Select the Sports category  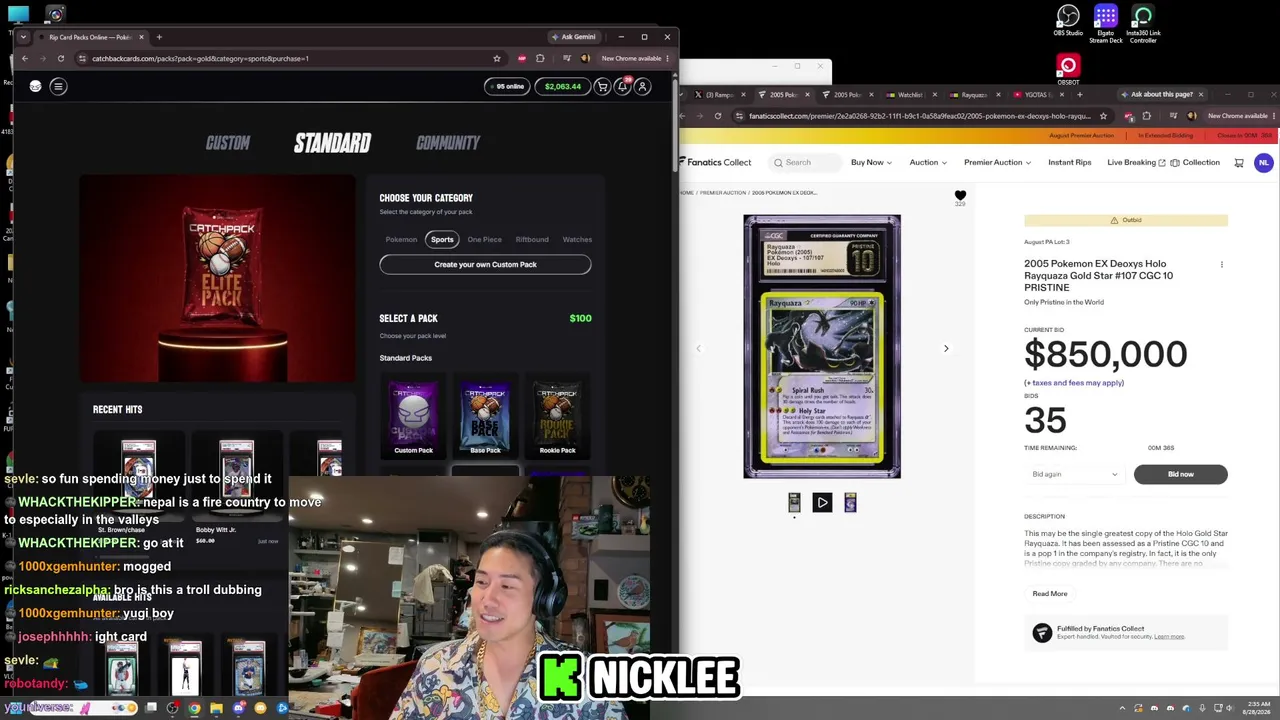click(x=442, y=240)
